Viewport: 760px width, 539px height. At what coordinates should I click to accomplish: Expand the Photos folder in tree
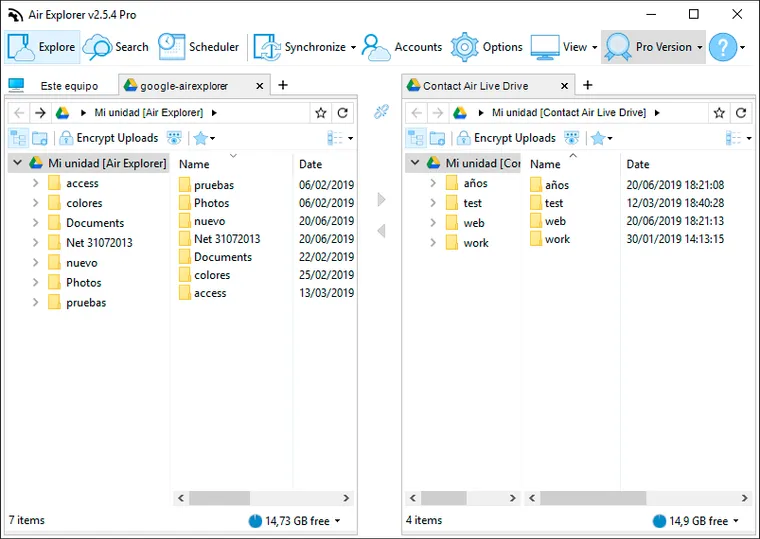click(x=35, y=282)
